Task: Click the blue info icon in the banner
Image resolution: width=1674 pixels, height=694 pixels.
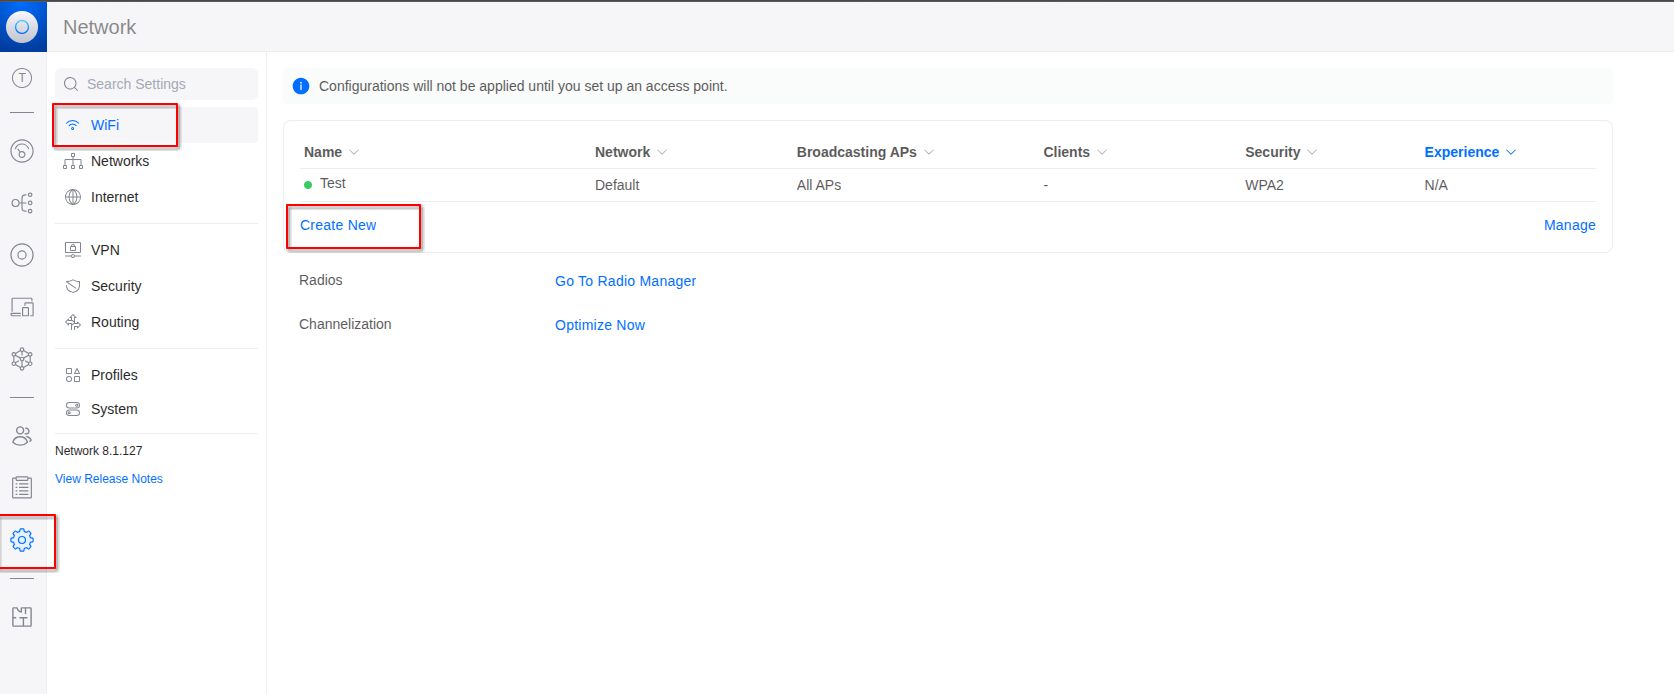Action: pyautogui.click(x=301, y=86)
